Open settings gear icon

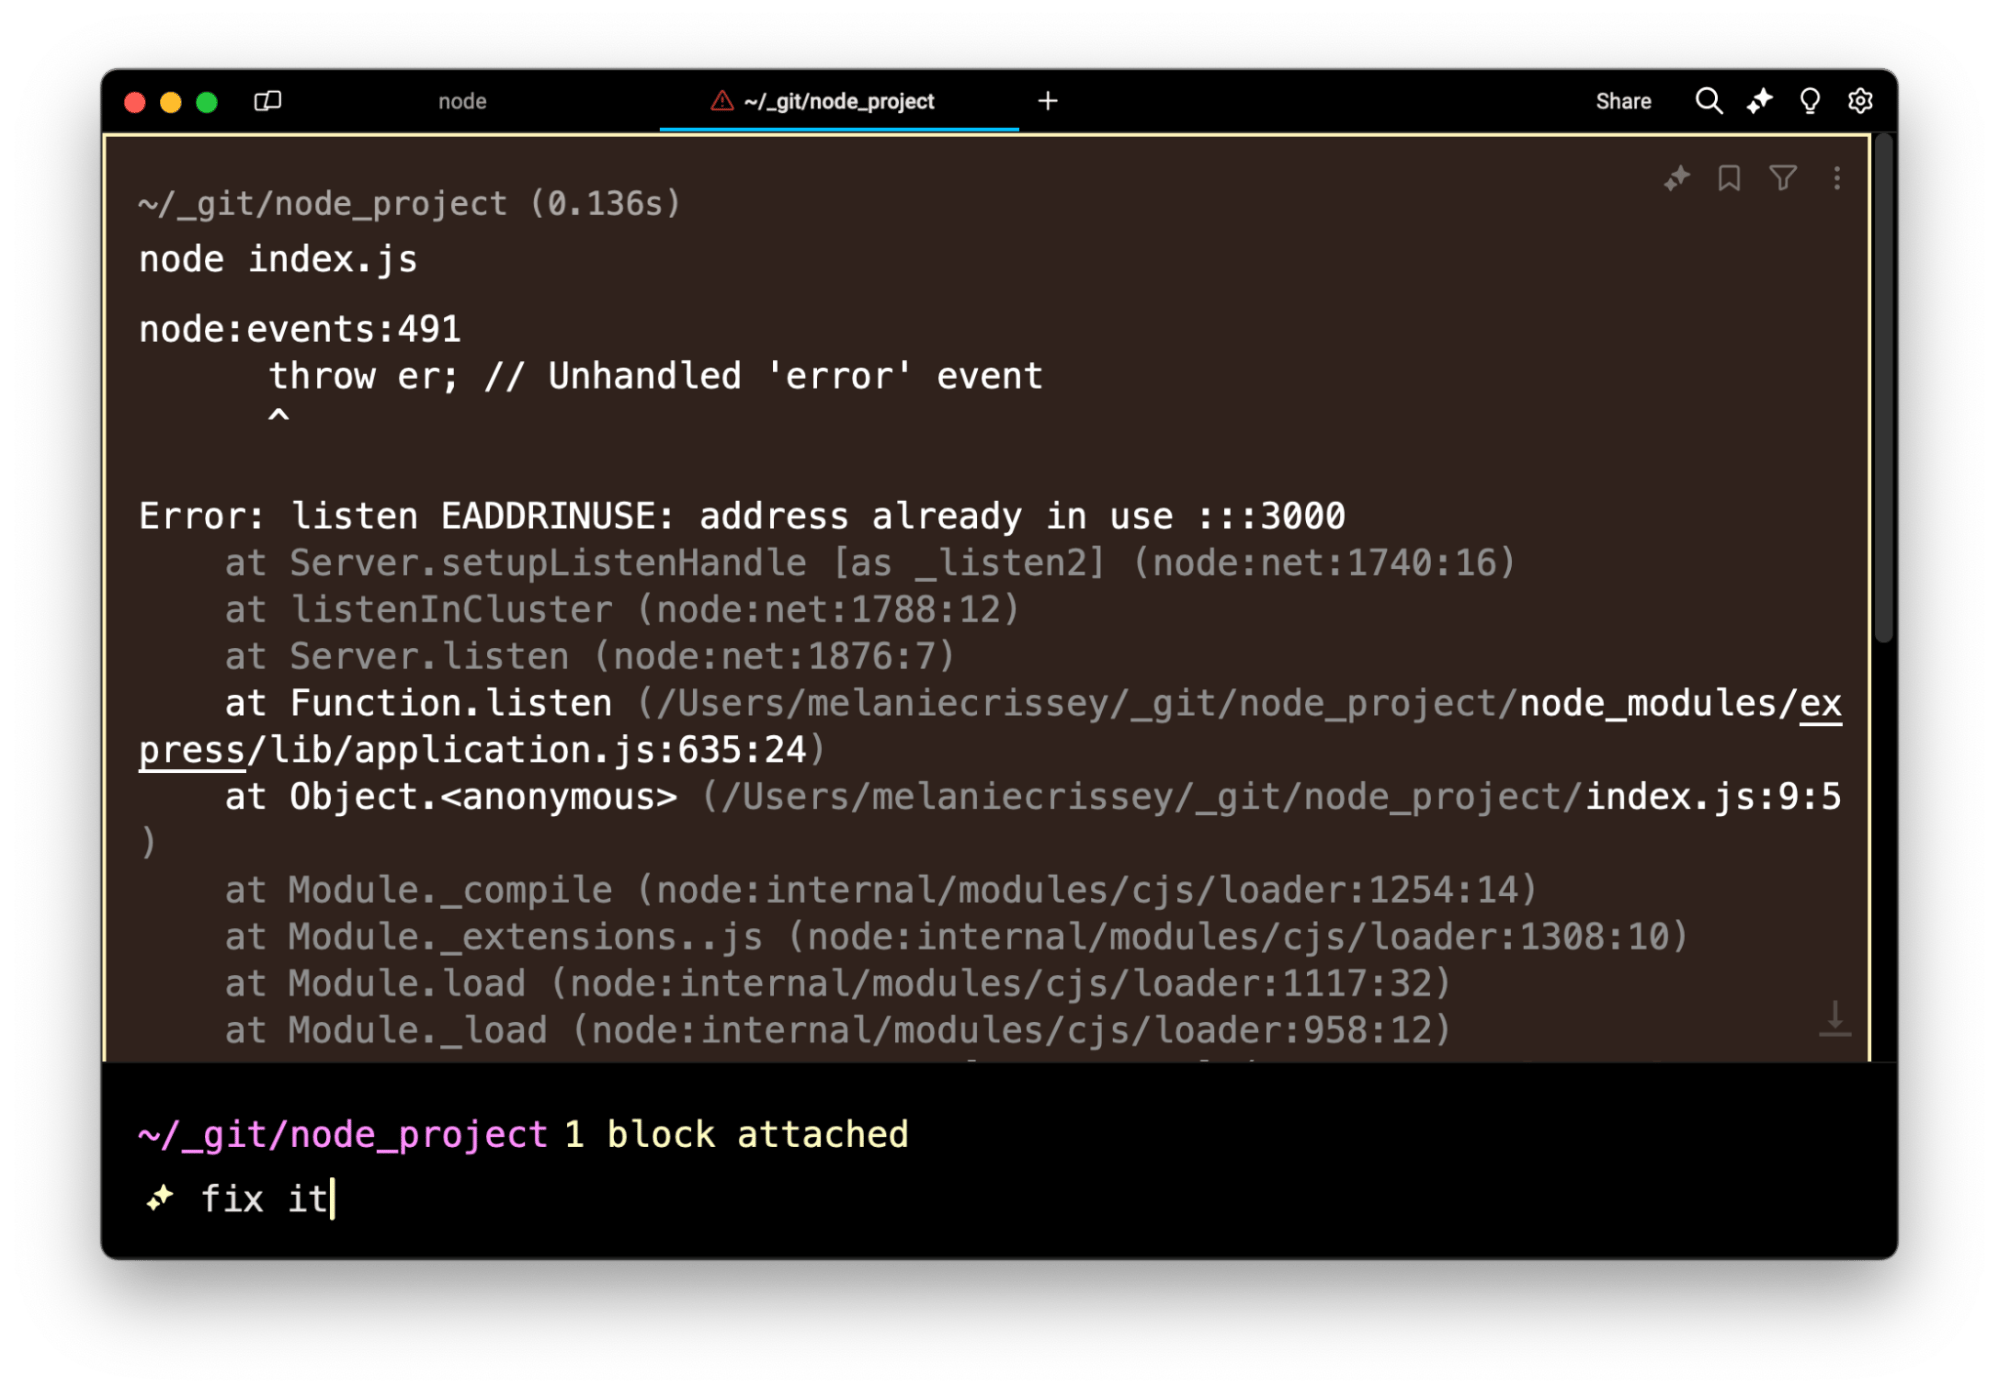[x=1859, y=101]
